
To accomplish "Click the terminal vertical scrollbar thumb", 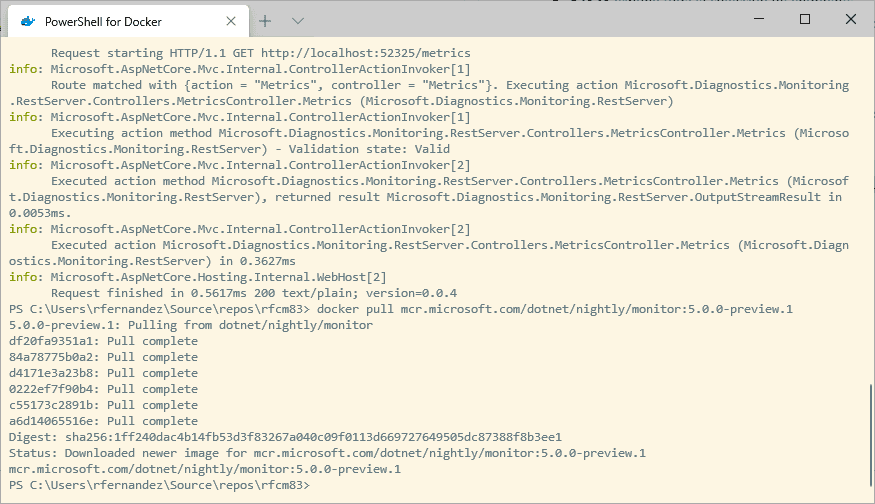I will point(870,435).
